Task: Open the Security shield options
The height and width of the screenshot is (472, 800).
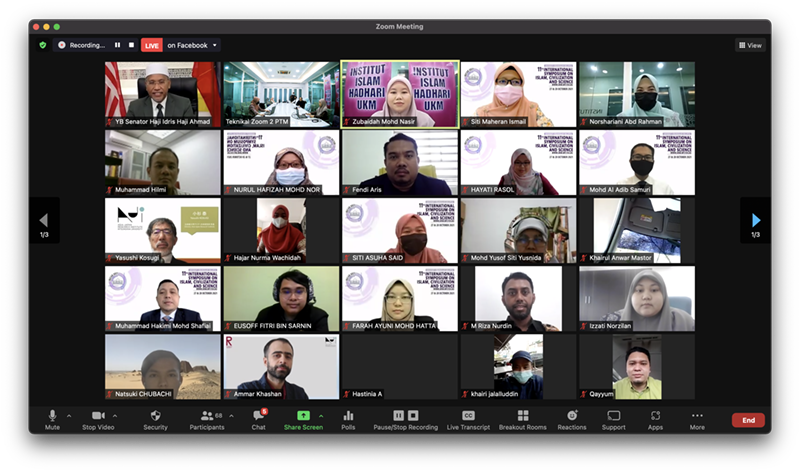Action: pos(155,416)
